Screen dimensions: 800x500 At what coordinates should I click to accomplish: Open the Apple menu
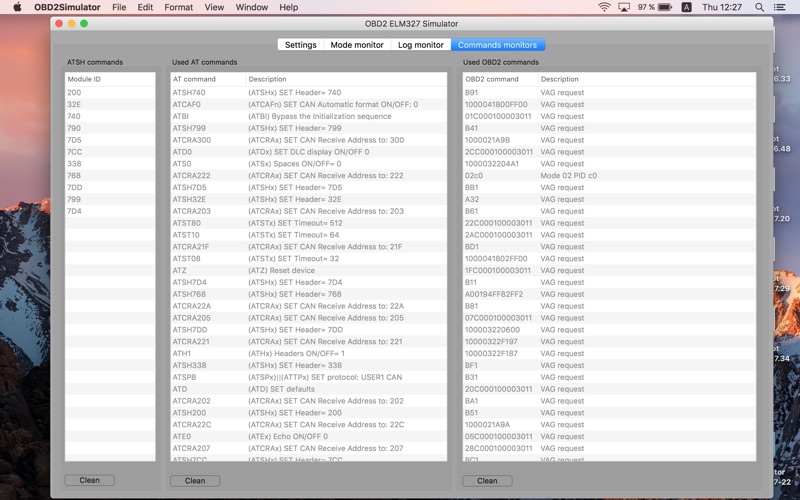coord(17,7)
